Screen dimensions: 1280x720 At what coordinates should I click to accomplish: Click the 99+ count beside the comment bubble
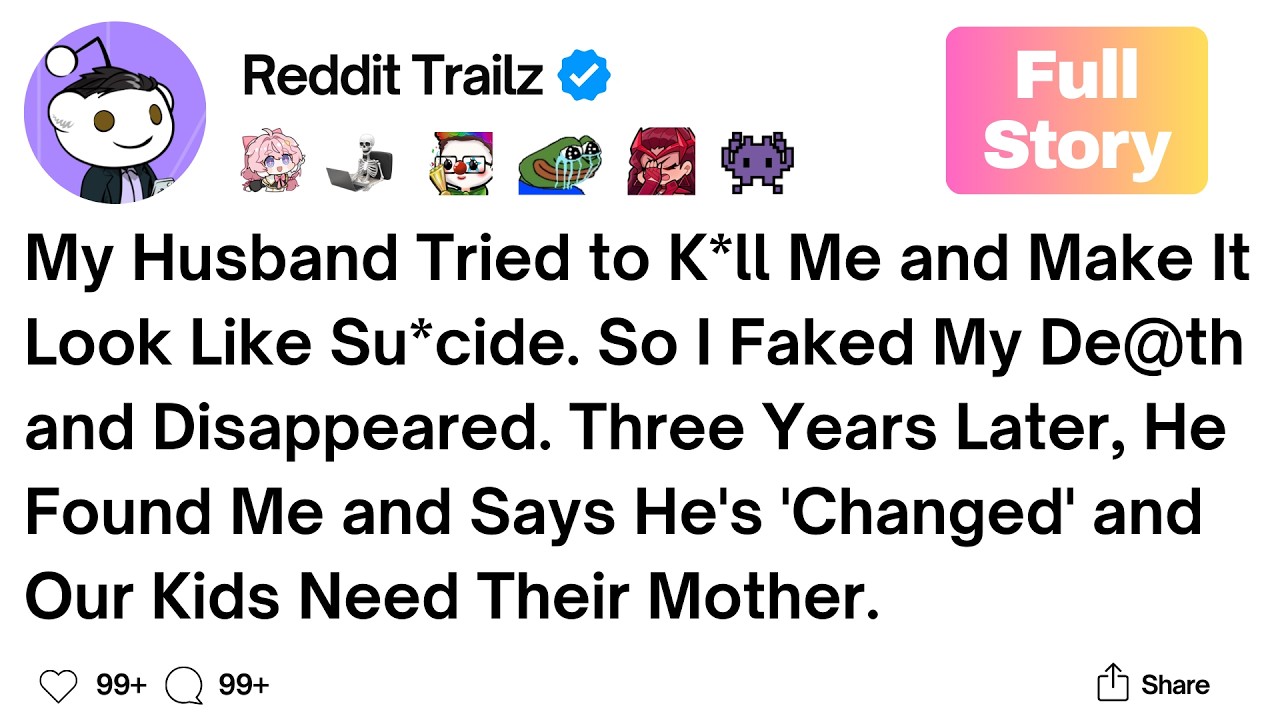pyautogui.click(x=244, y=686)
